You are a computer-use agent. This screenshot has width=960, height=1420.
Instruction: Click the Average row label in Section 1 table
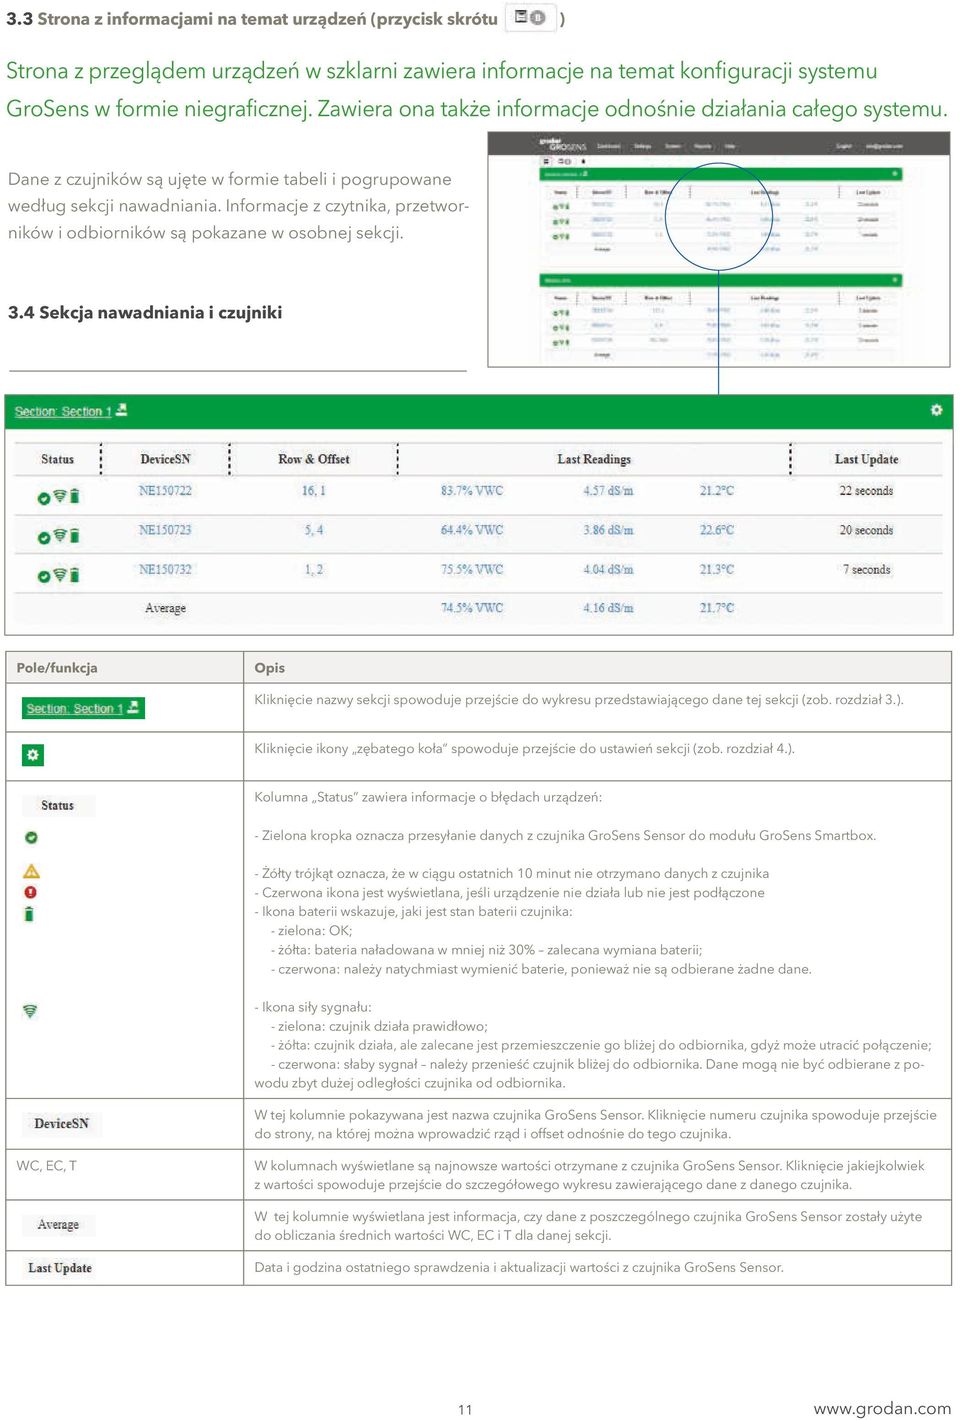[165, 608]
